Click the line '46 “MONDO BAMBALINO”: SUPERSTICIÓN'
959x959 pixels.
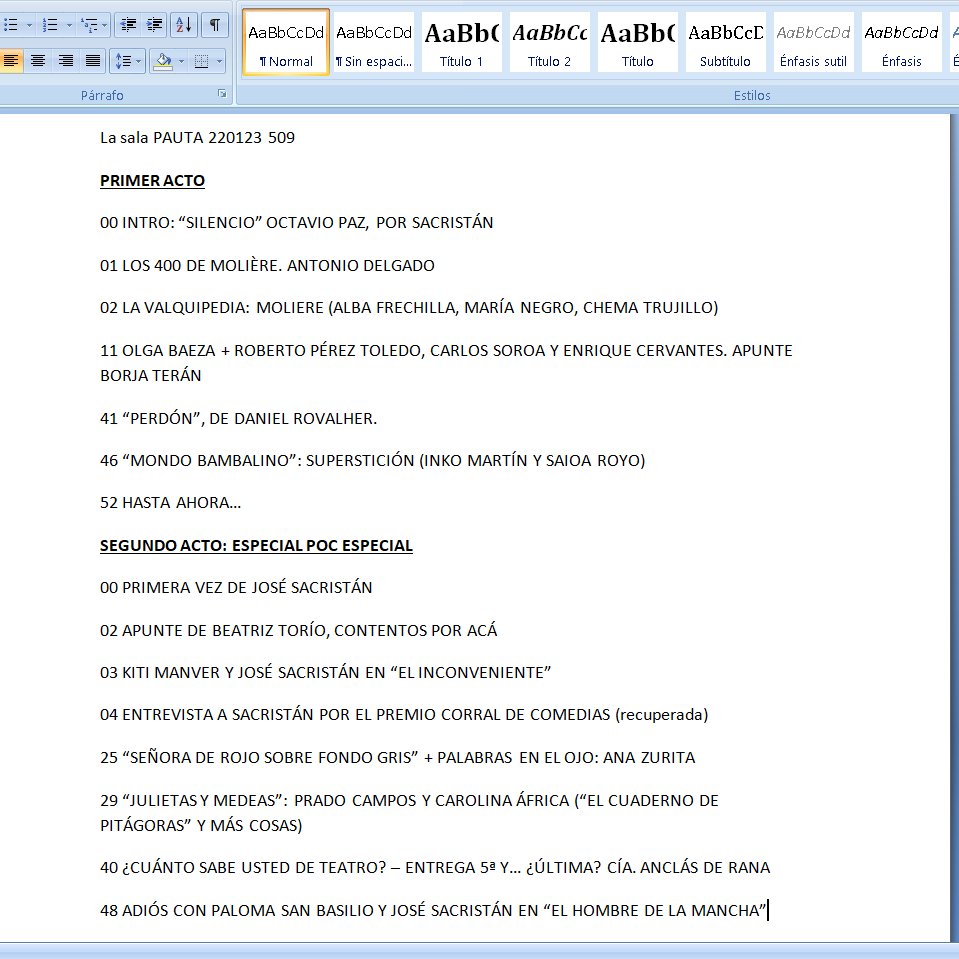coord(372,461)
